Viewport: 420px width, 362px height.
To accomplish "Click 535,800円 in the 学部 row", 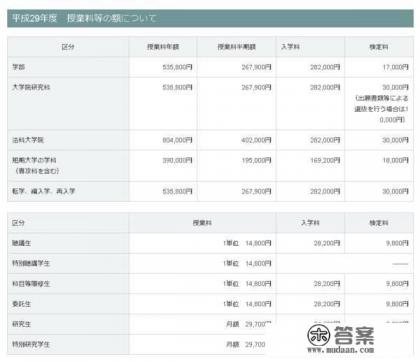I will [177, 67].
